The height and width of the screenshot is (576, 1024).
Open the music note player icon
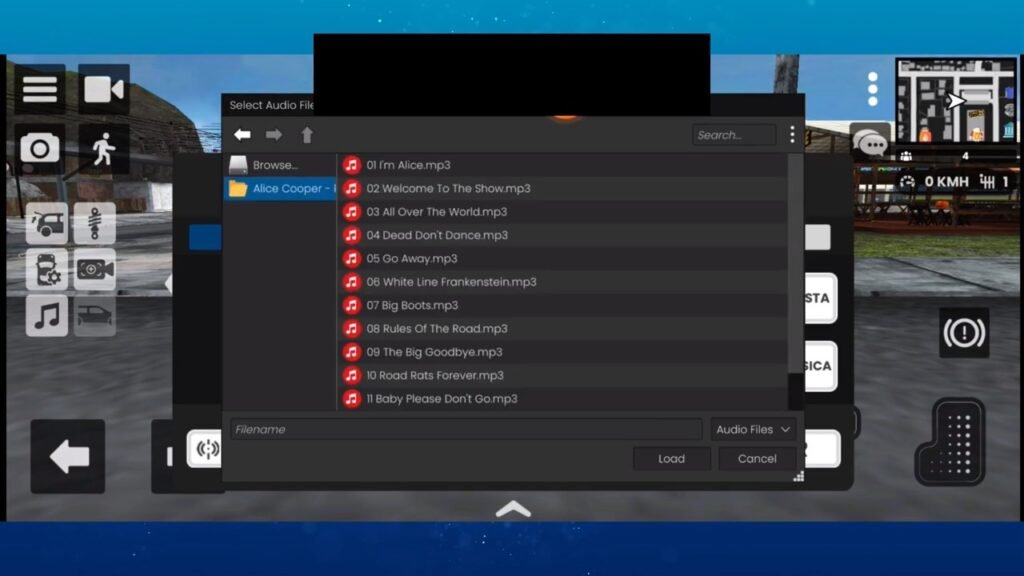[x=46, y=315]
